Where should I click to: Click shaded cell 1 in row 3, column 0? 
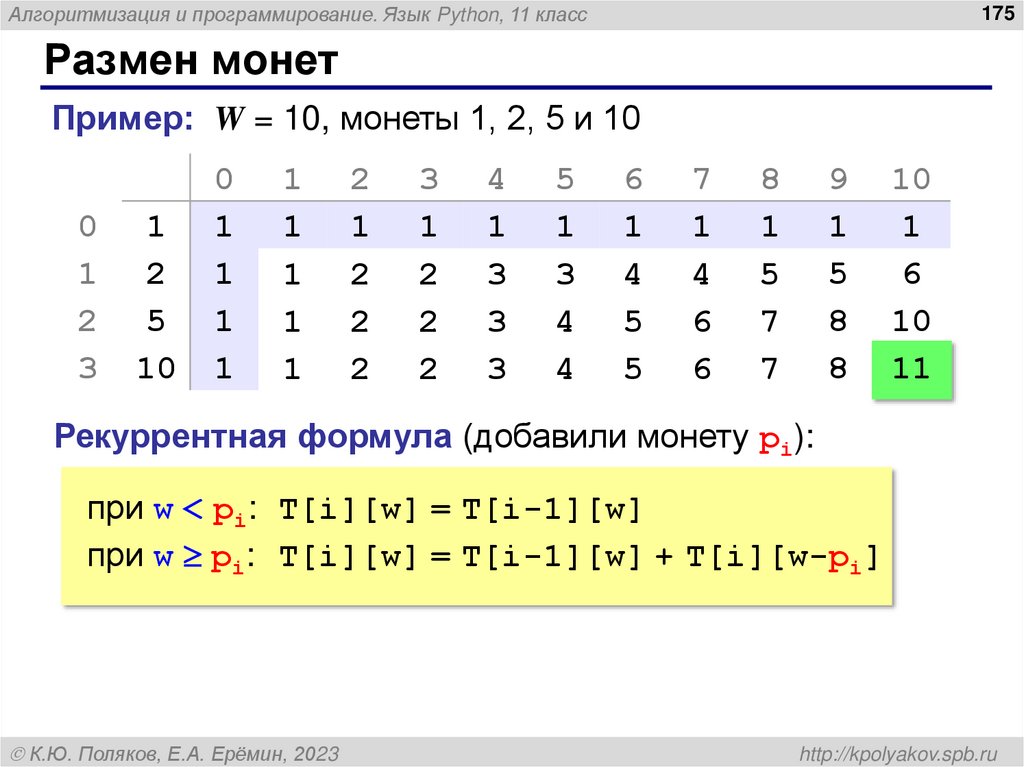(223, 368)
